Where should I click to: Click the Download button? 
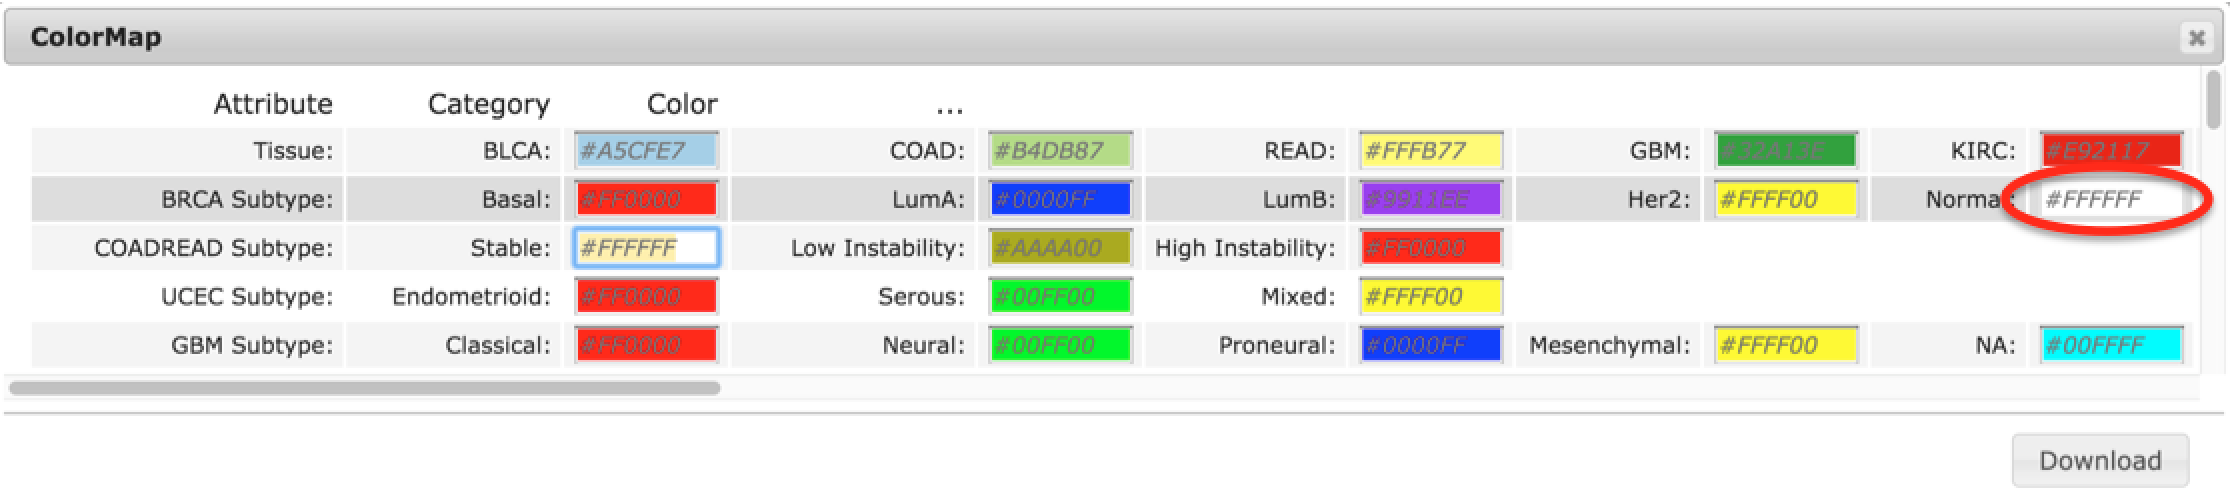tap(2099, 460)
